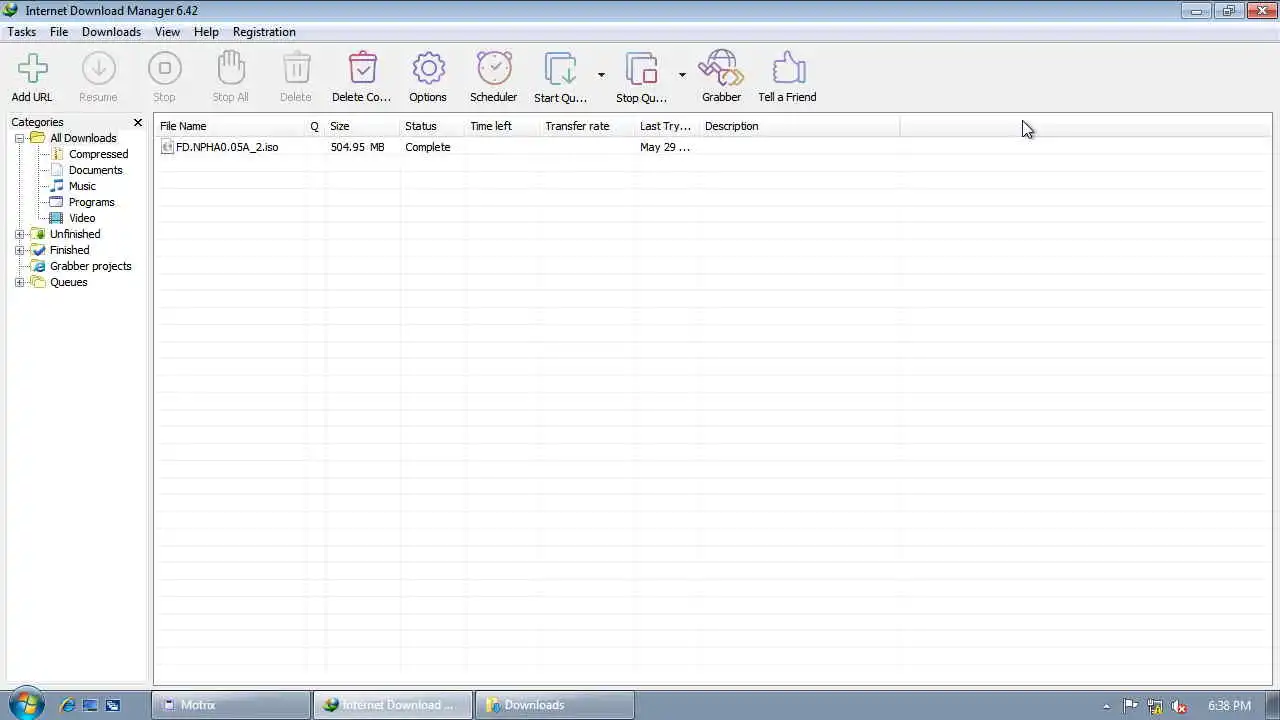Show hidden system tray icons
The width and height of the screenshot is (1280, 720).
1106,706
